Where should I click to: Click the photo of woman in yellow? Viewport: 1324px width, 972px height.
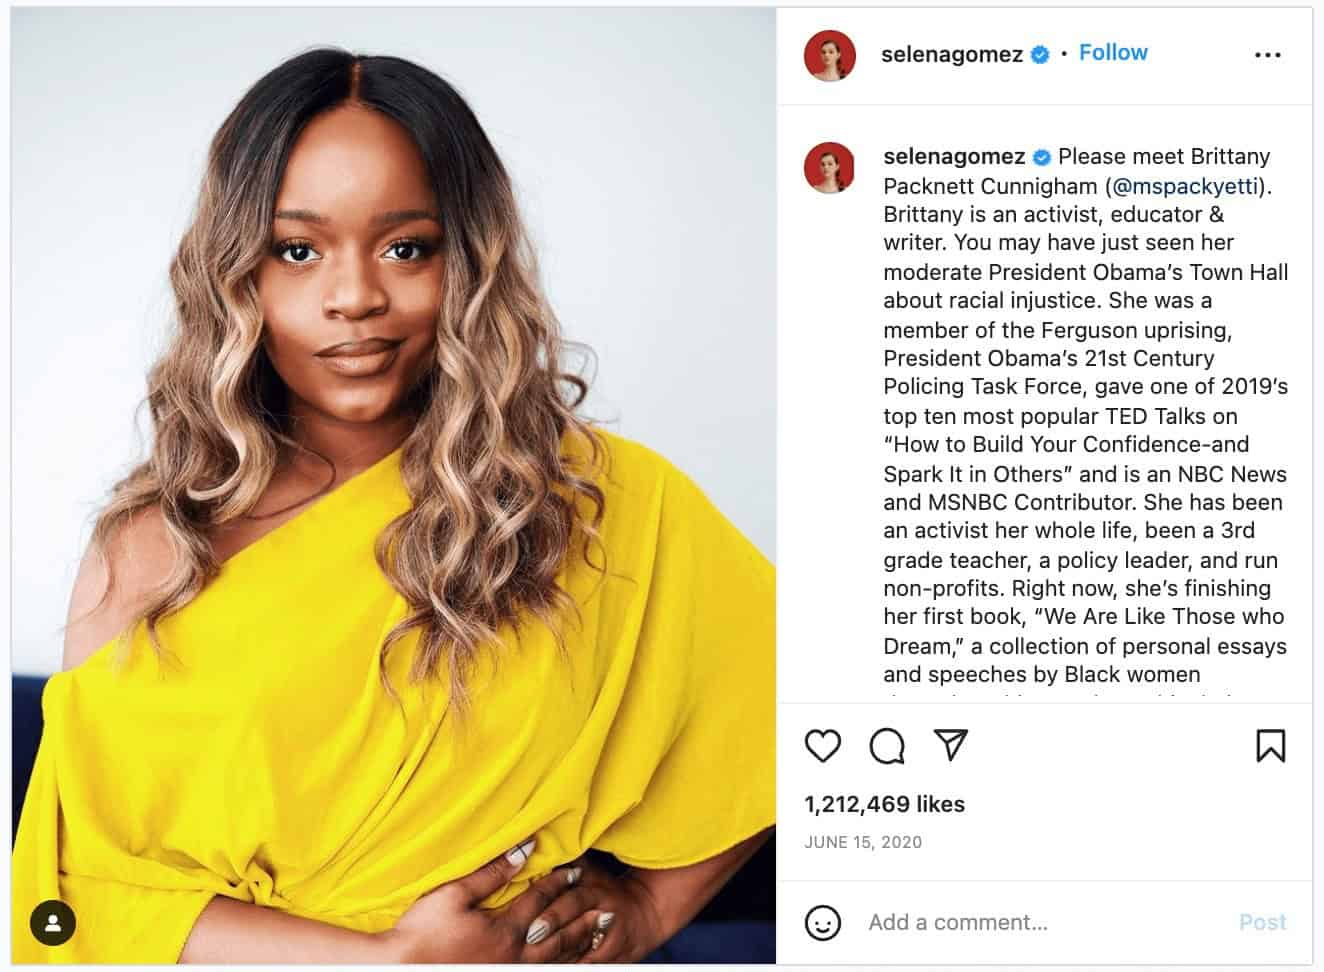pos(394,486)
